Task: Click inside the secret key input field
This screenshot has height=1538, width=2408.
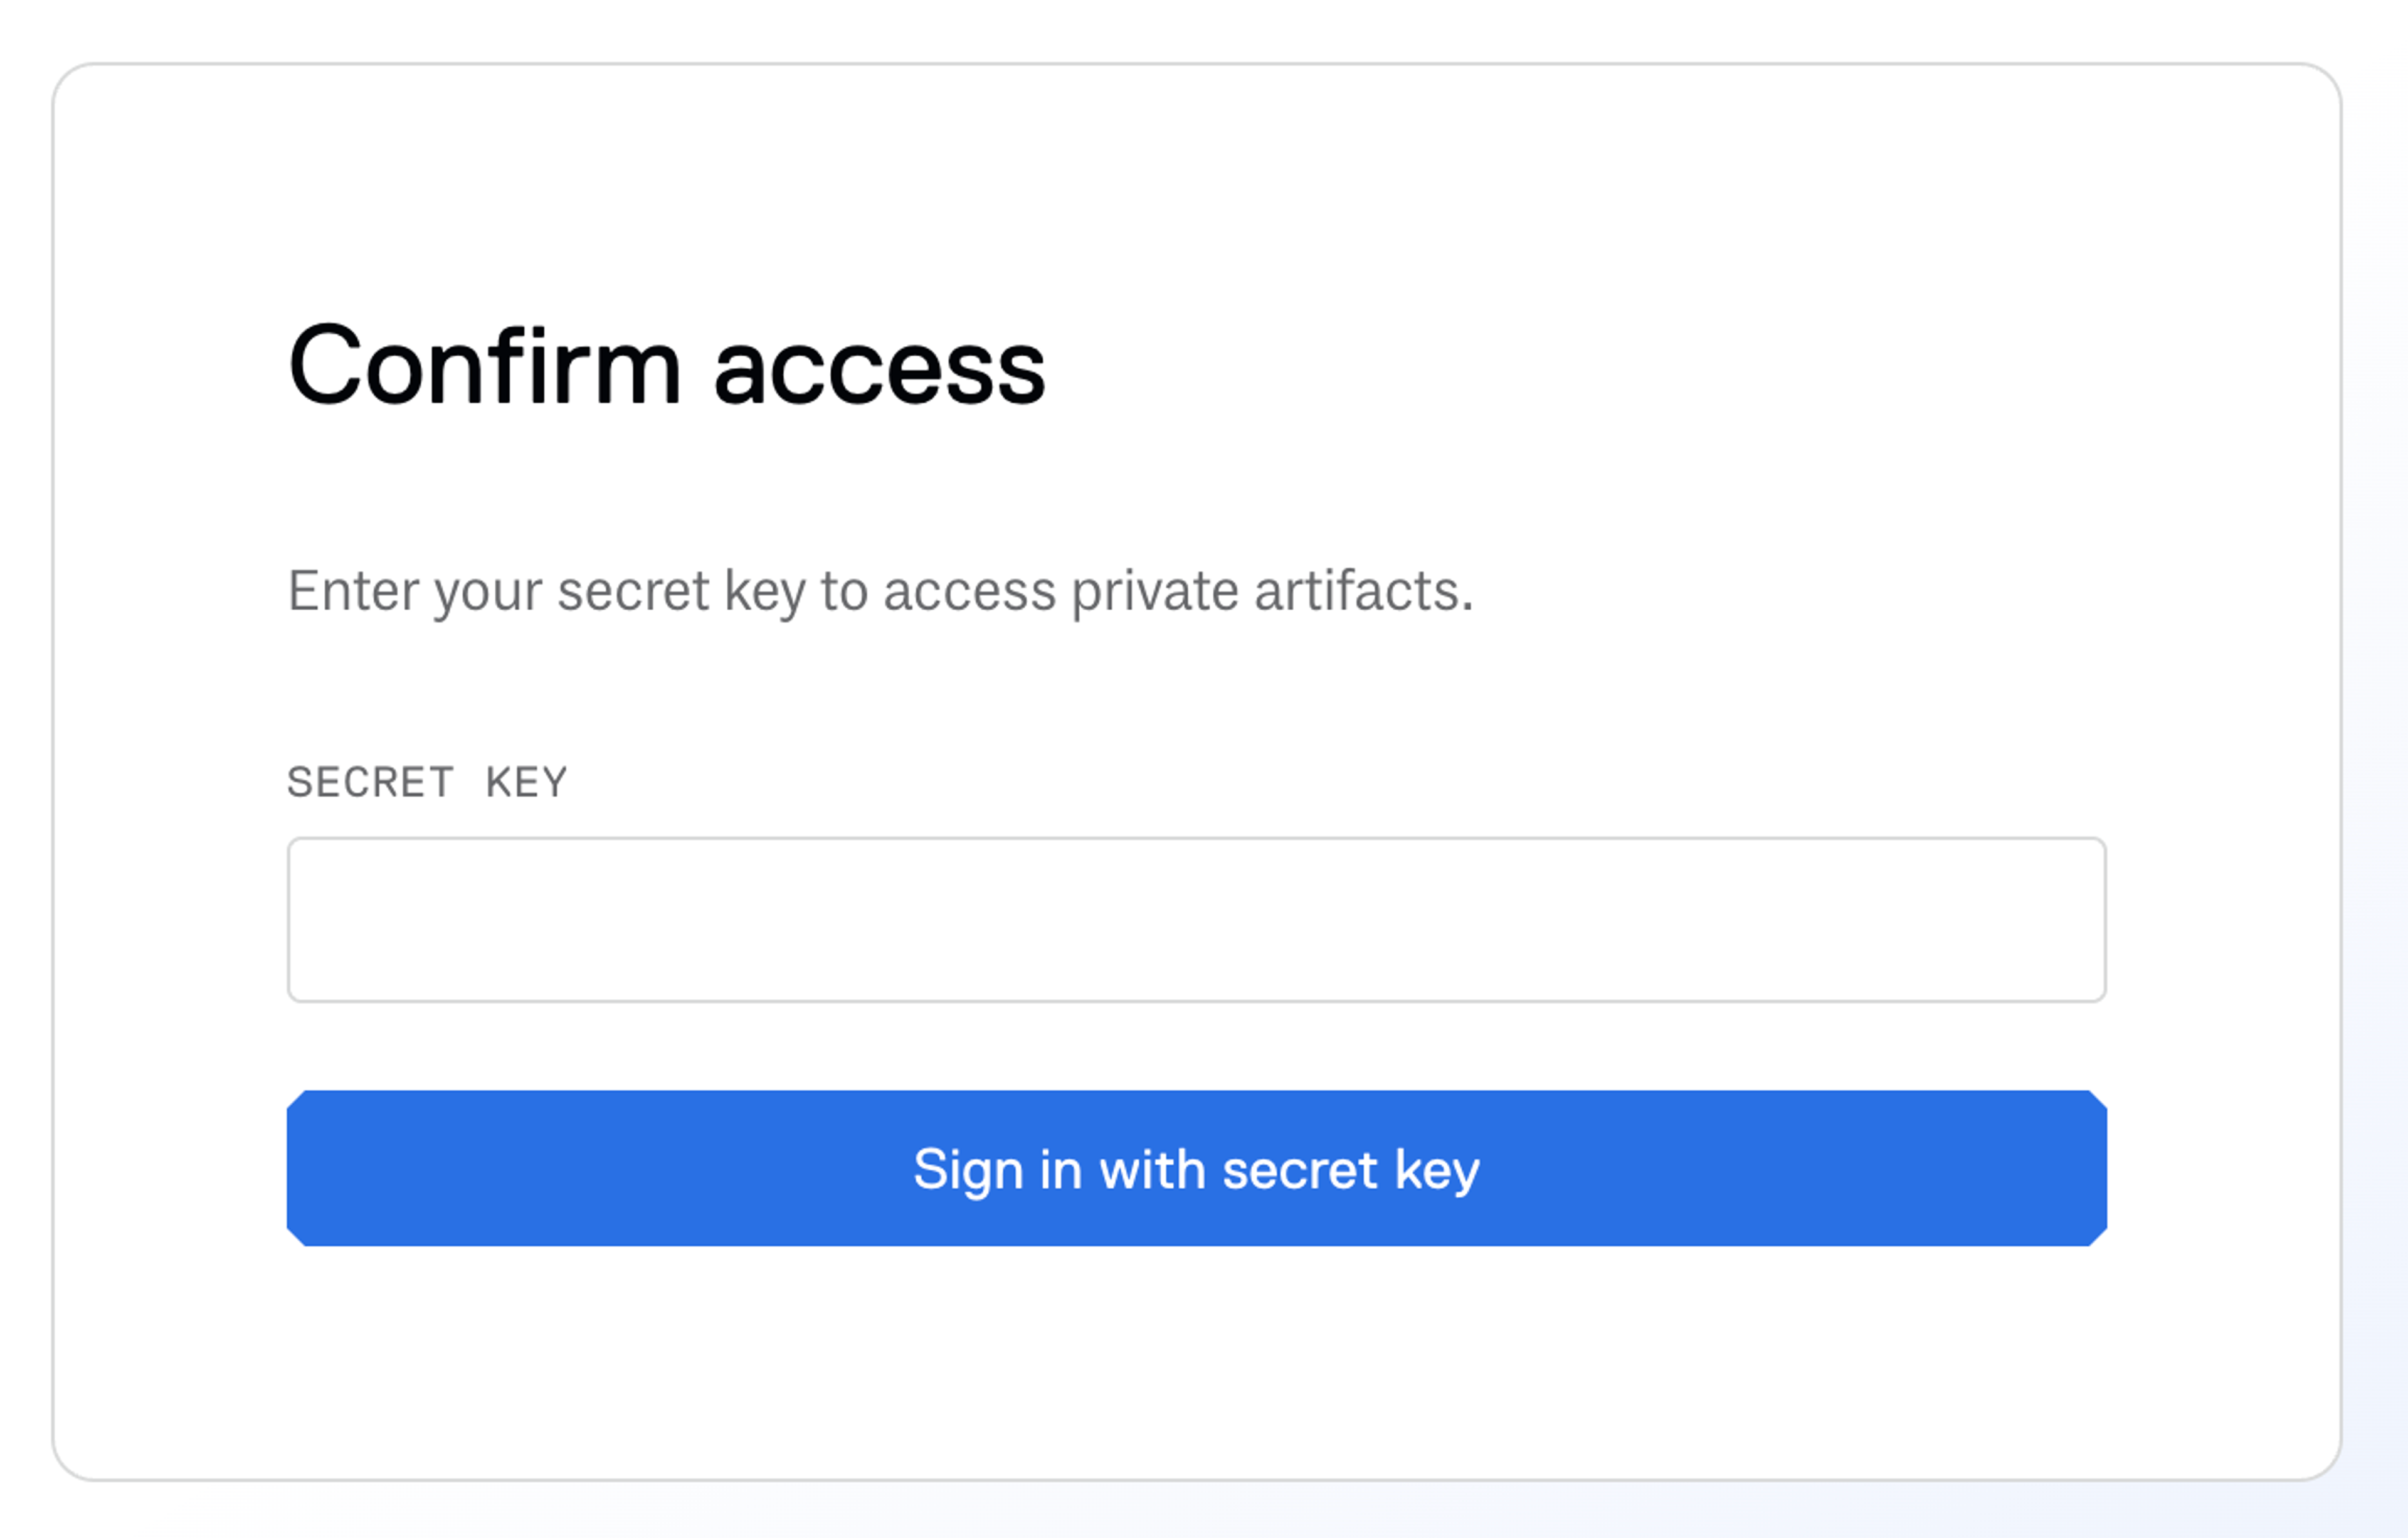Action: 1196,917
